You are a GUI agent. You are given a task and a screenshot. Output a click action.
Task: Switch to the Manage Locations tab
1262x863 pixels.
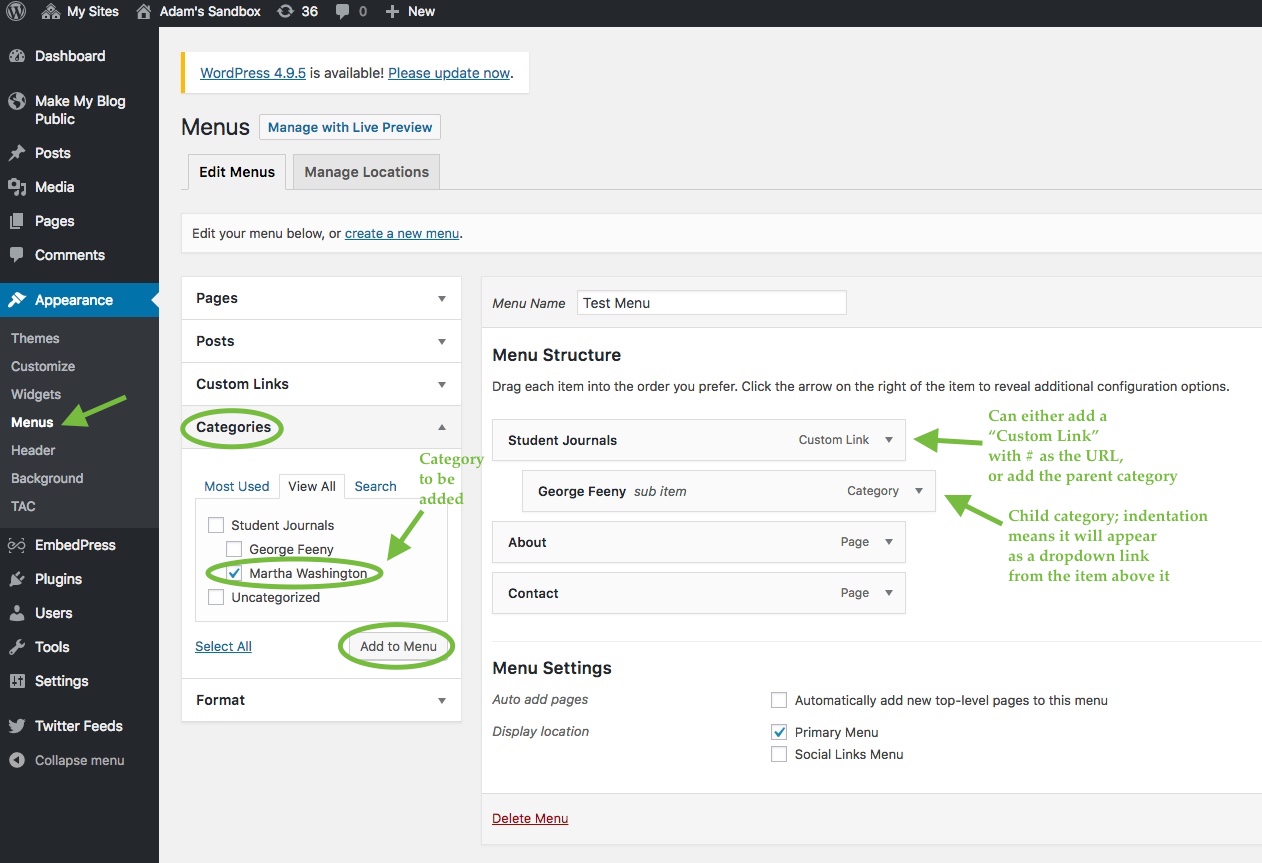[x=366, y=172]
